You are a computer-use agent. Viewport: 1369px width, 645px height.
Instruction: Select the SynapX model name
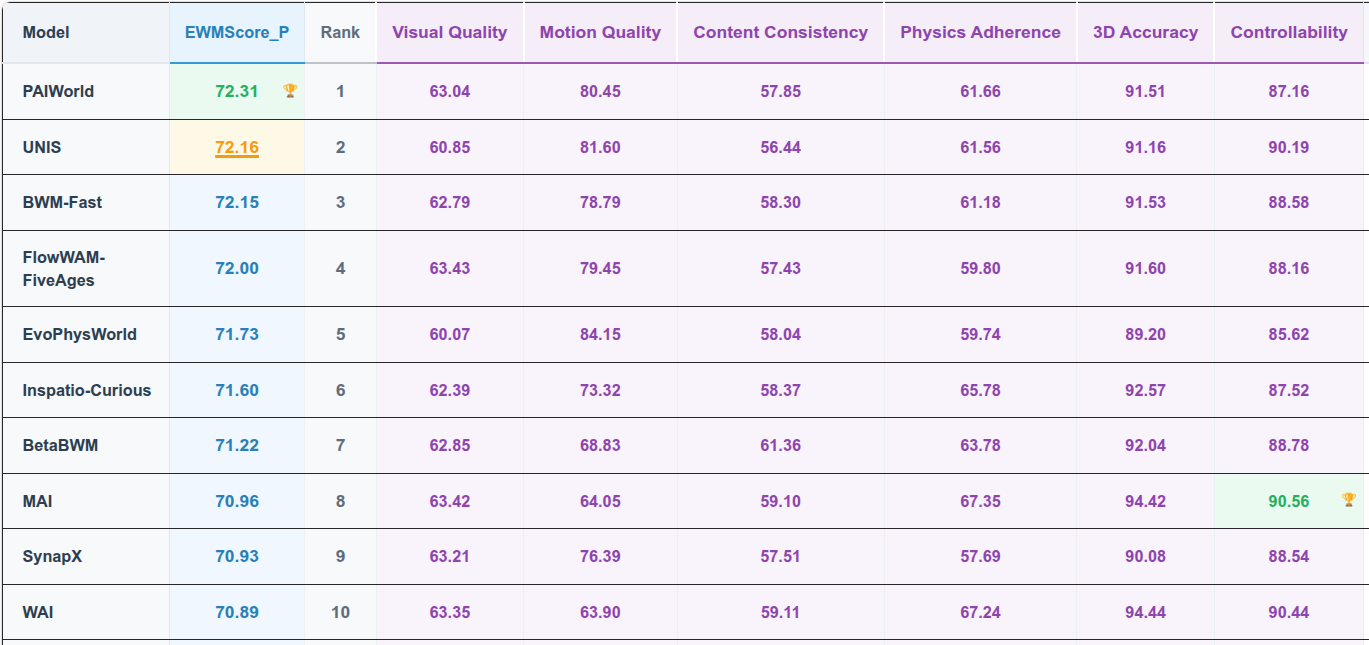pyautogui.click(x=52, y=556)
